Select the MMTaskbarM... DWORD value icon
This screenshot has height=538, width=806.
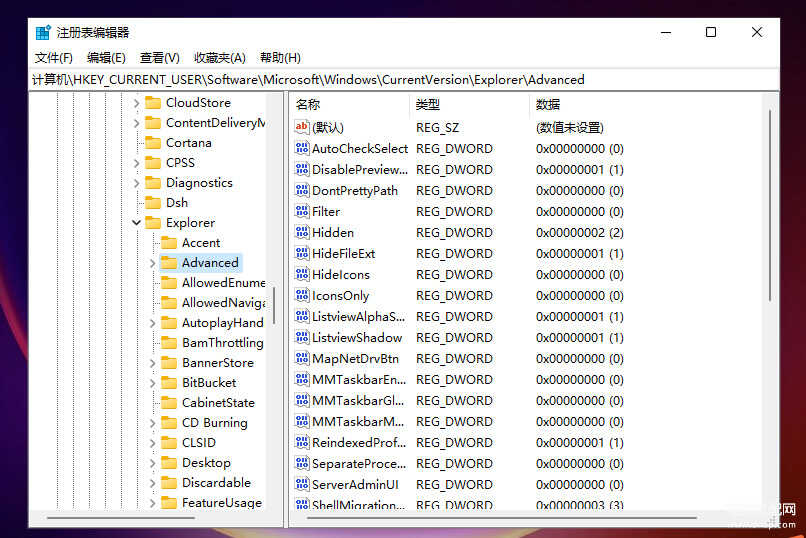pos(302,421)
